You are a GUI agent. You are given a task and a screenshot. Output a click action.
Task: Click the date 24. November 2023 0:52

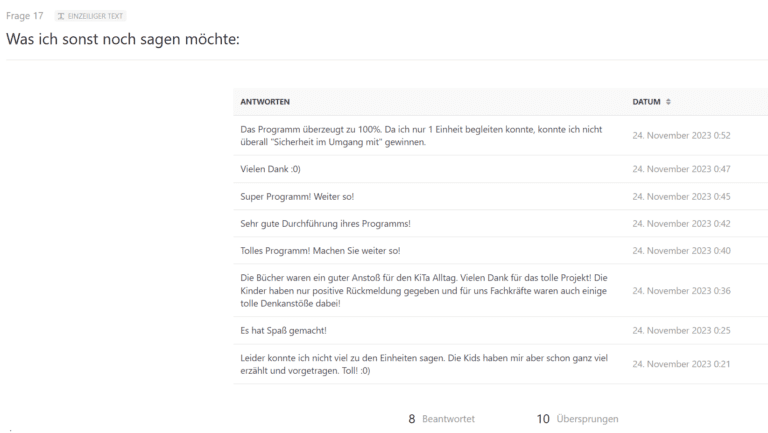[681, 136]
